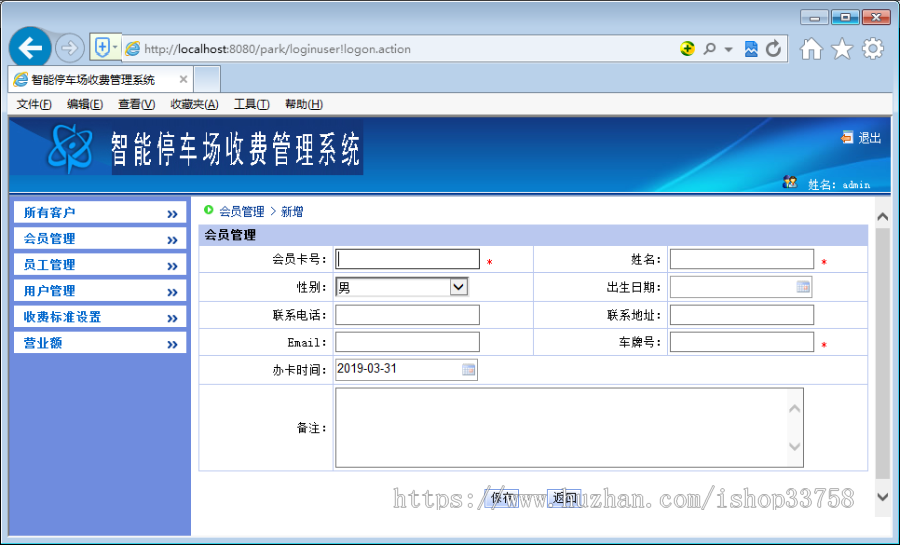Click the green plus compatibility icon in the address bar
The height and width of the screenshot is (545, 900).
click(687, 49)
